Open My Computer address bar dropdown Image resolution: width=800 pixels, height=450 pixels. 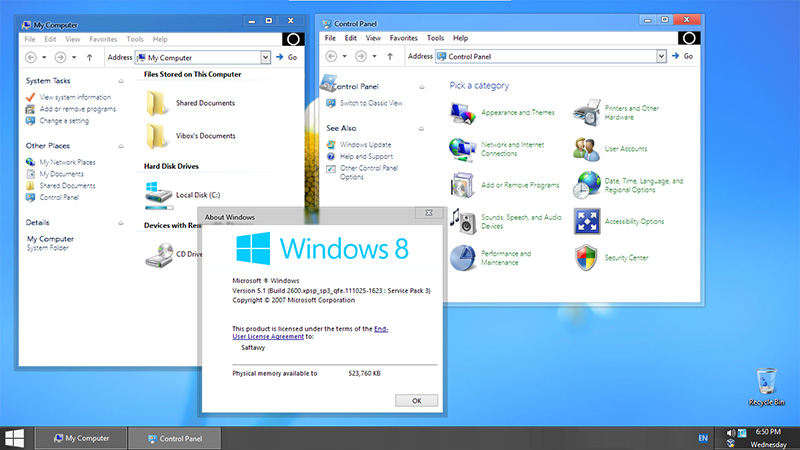click(x=265, y=58)
